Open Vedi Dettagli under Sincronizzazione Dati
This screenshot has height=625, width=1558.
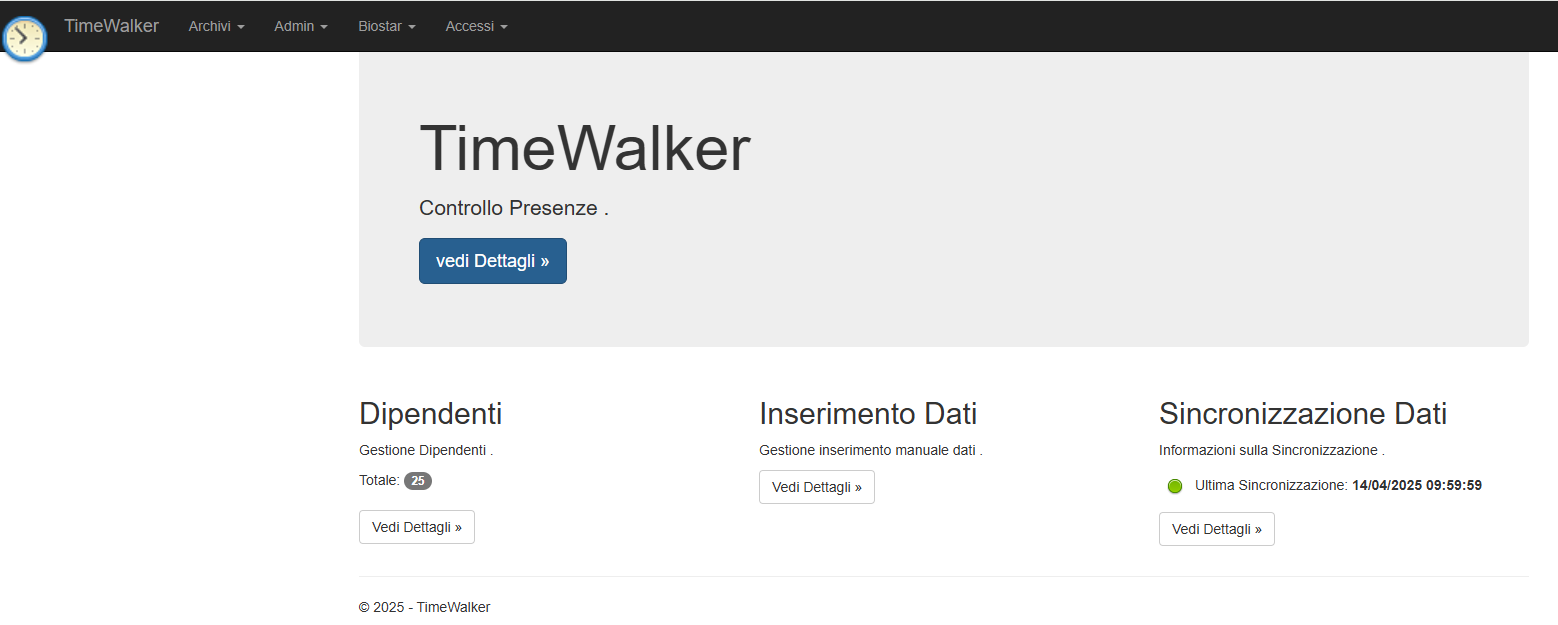pyautogui.click(x=1216, y=529)
